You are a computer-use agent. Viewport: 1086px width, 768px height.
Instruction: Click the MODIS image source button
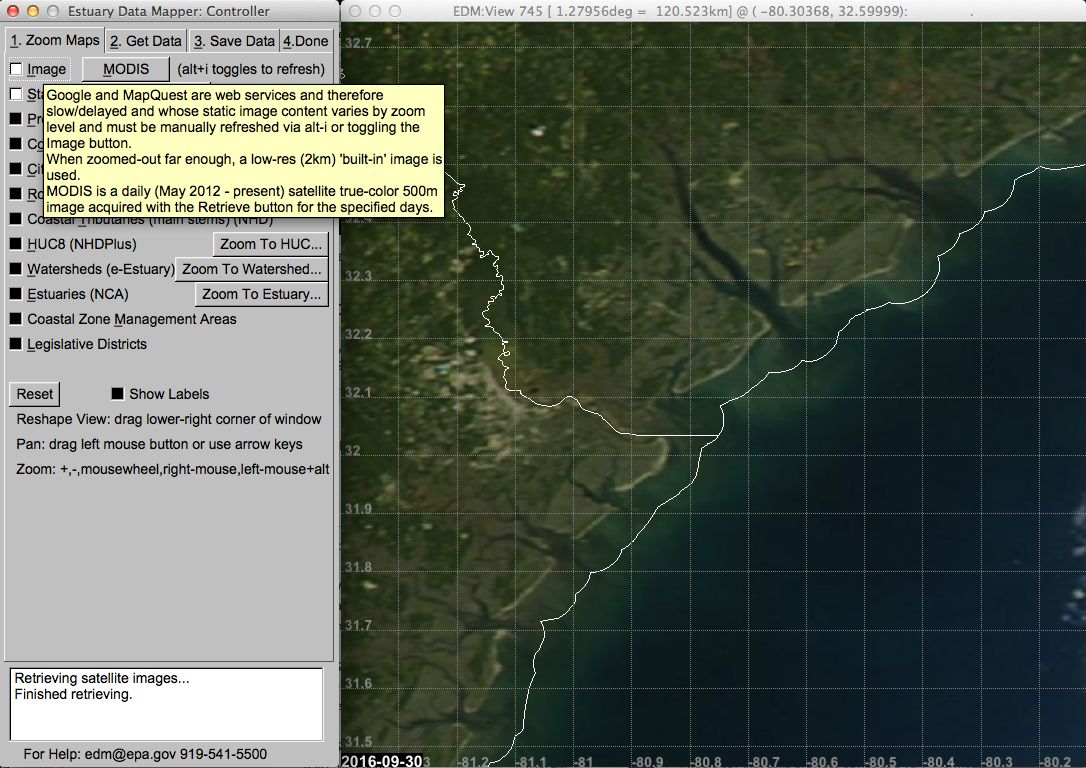[126, 69]
